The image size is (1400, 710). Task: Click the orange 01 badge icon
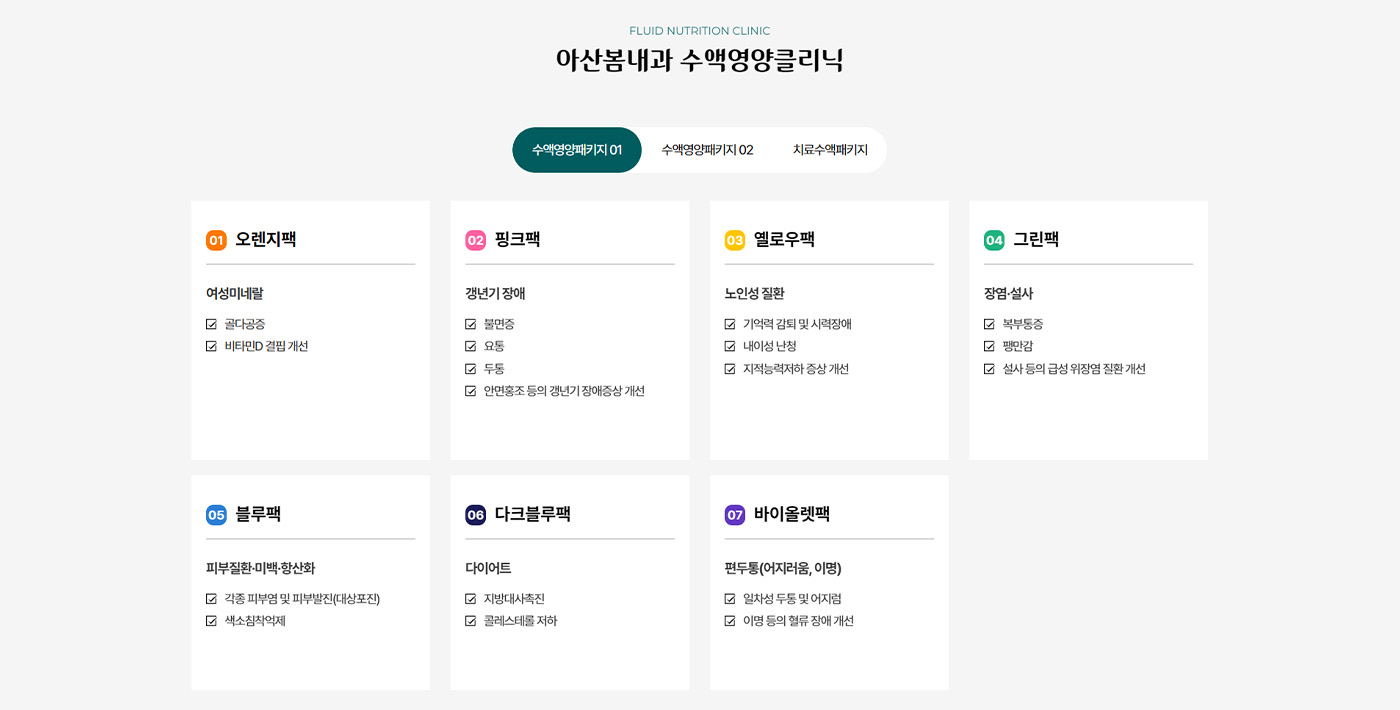(x=216, y=240)
